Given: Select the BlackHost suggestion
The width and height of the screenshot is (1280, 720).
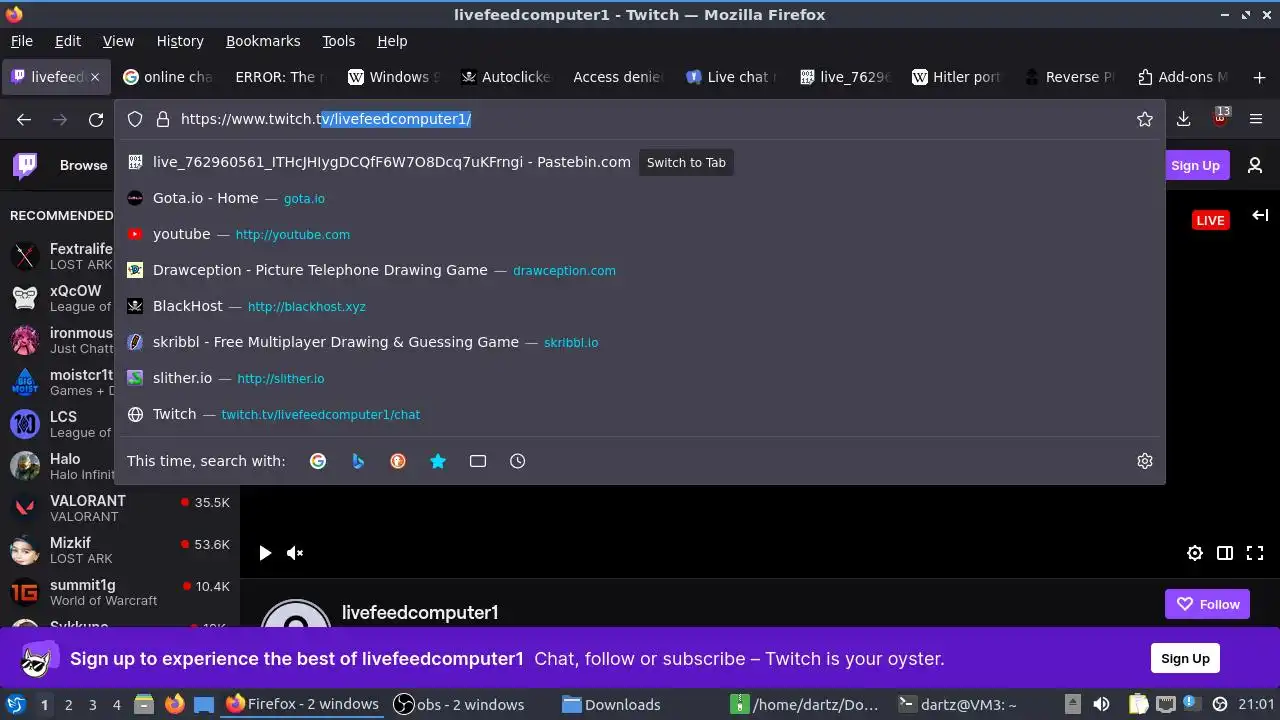Looking at the screenshot, I should coord(640,306).
